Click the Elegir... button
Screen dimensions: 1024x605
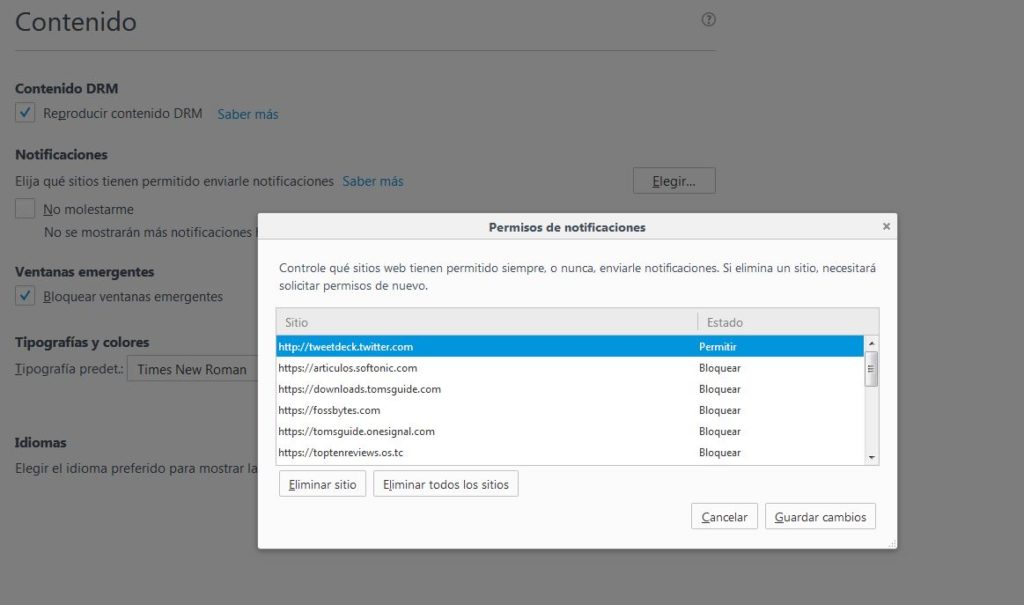tap(673, 181)
